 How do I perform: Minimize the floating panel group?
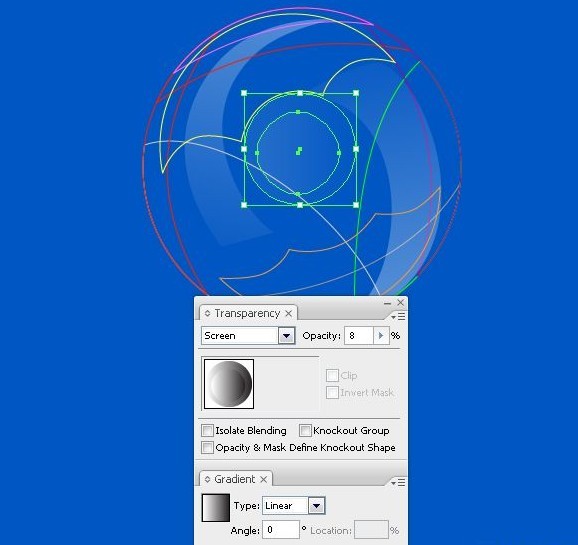click(387, 303)
